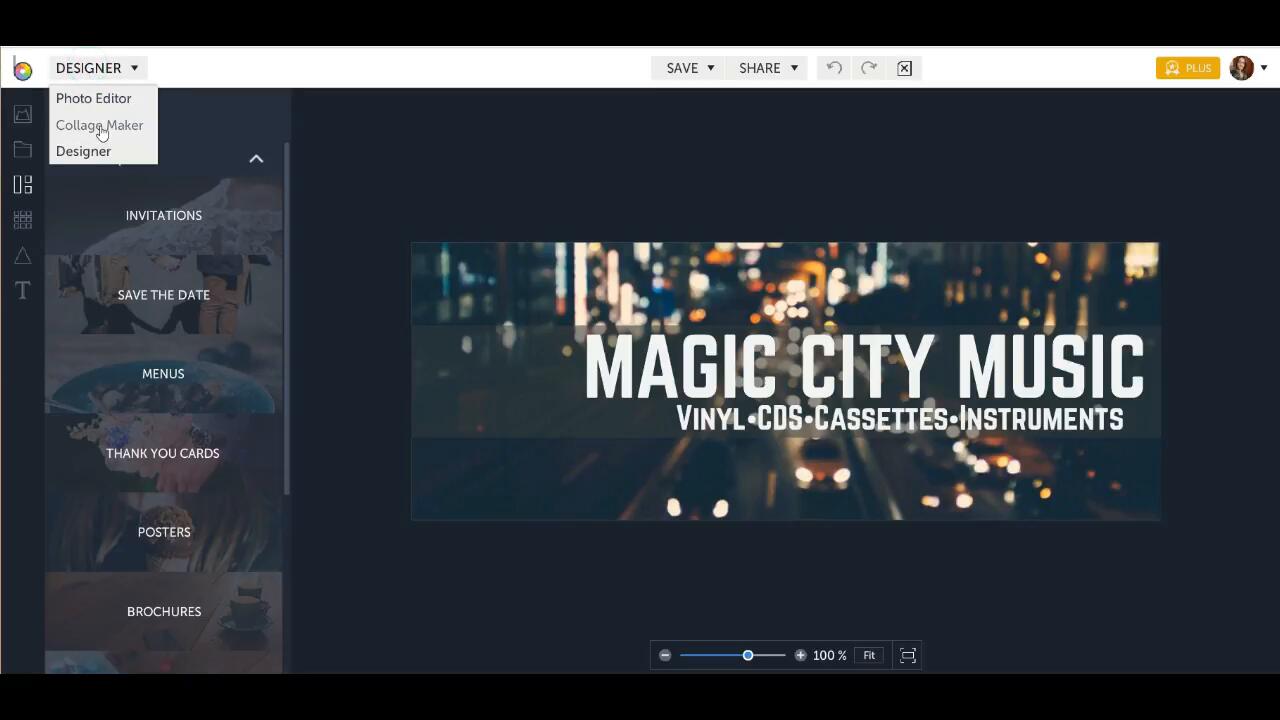Open the grid-shaped icon in left sidebar

[22, 220]
